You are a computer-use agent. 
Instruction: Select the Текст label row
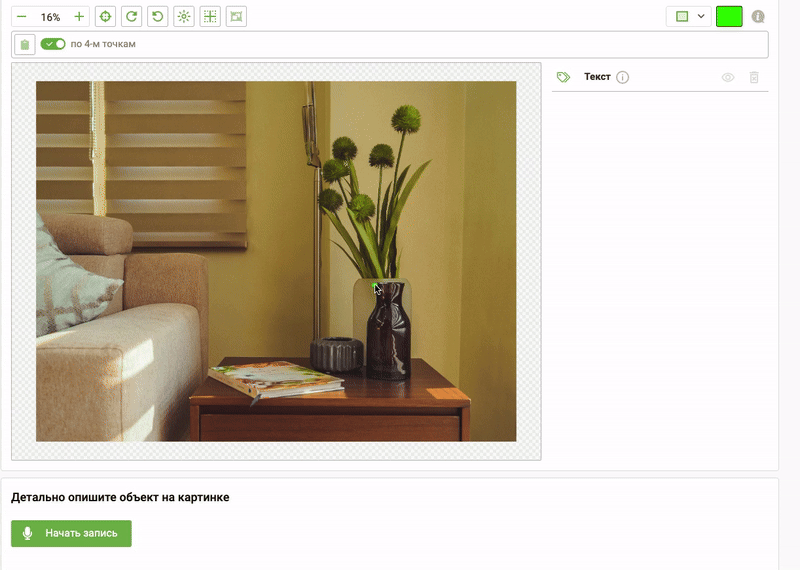[x=660, y=77]
